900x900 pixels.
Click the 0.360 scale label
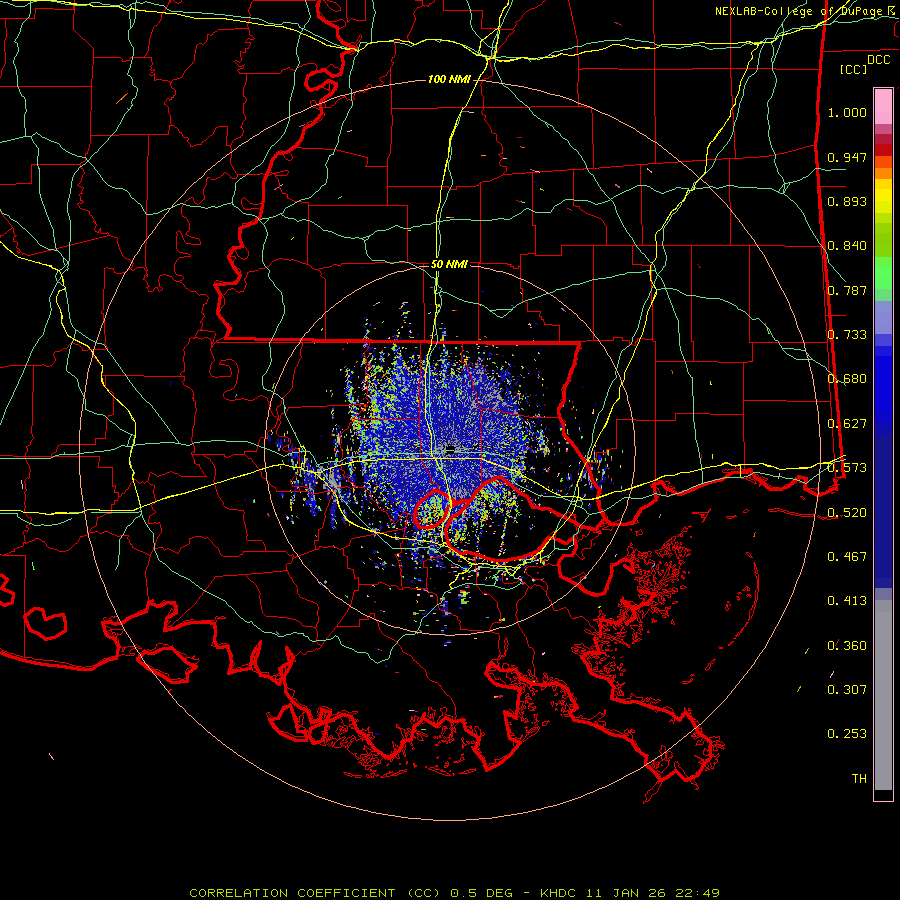click(x=847, y=646)
